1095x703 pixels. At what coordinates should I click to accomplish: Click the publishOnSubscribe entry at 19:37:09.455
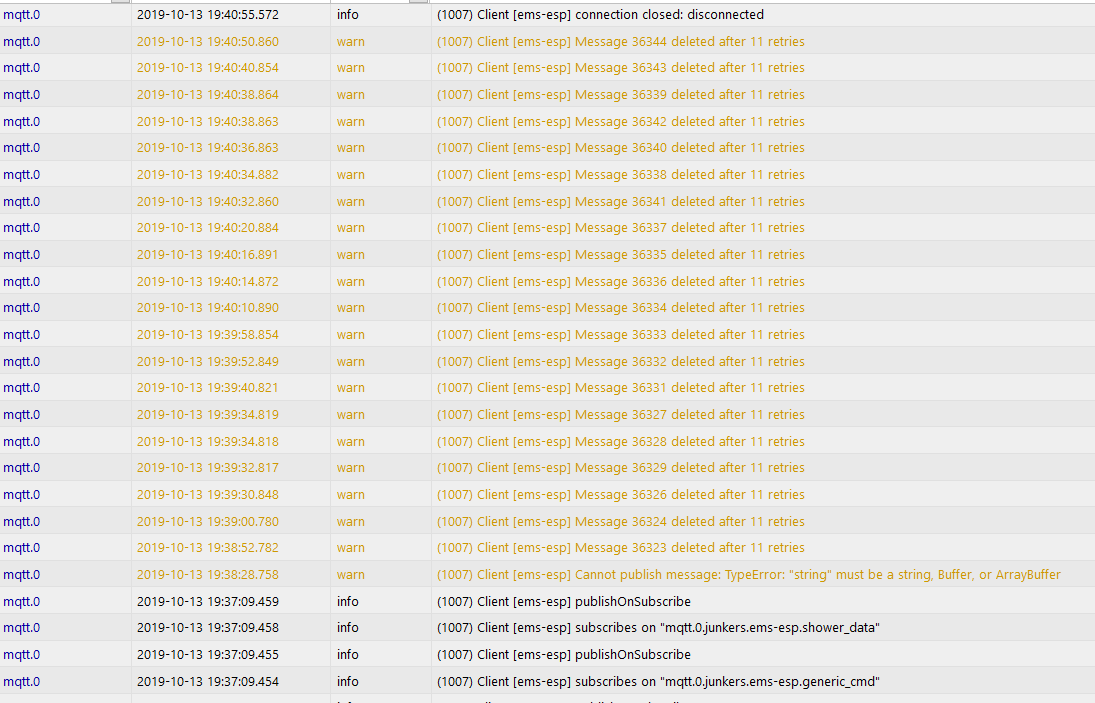[564, 654]
